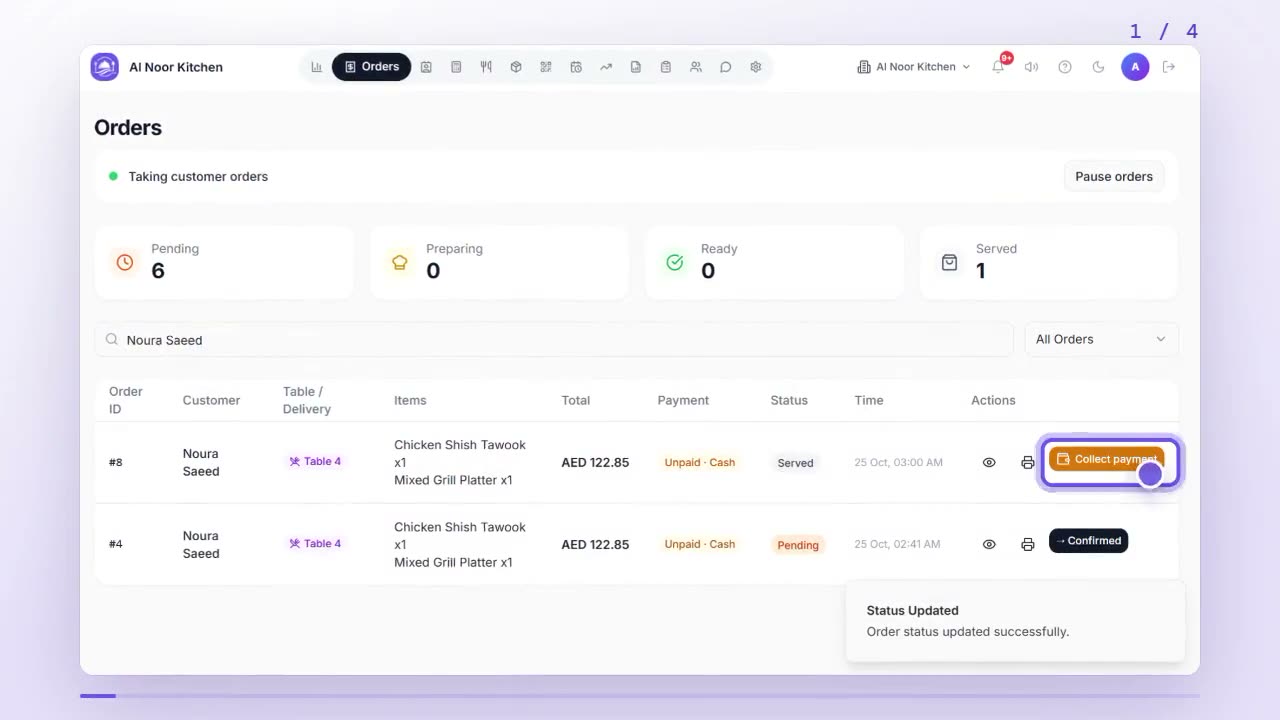The image size is (1280, 720).
Task: Open the clipboard list icon
Action: click(x=666, y=67)
